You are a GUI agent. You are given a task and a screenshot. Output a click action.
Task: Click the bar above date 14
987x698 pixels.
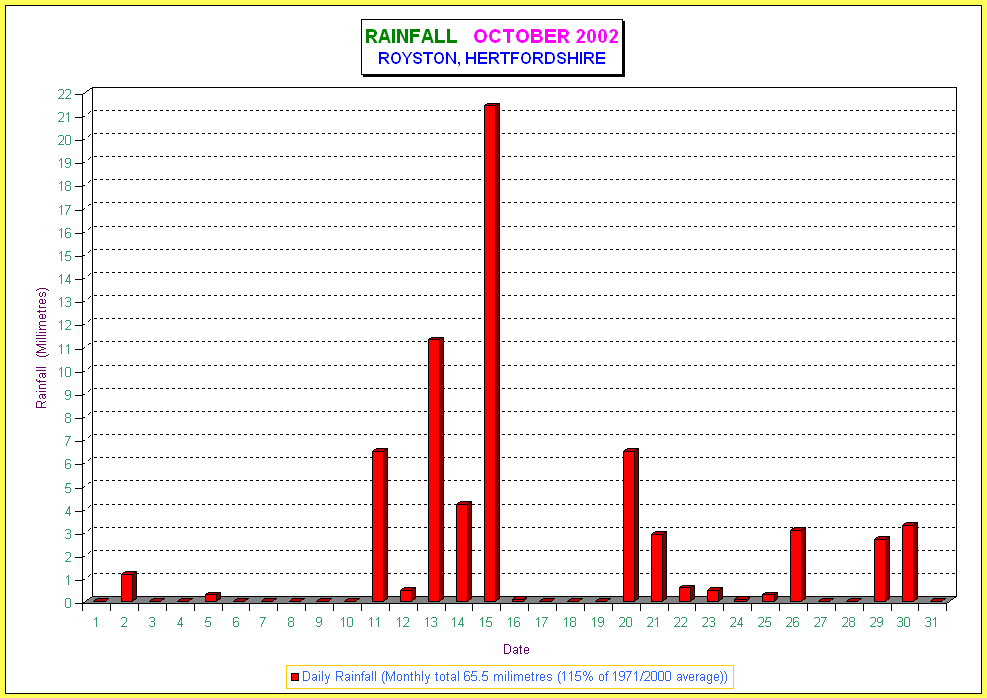(463, 552)
